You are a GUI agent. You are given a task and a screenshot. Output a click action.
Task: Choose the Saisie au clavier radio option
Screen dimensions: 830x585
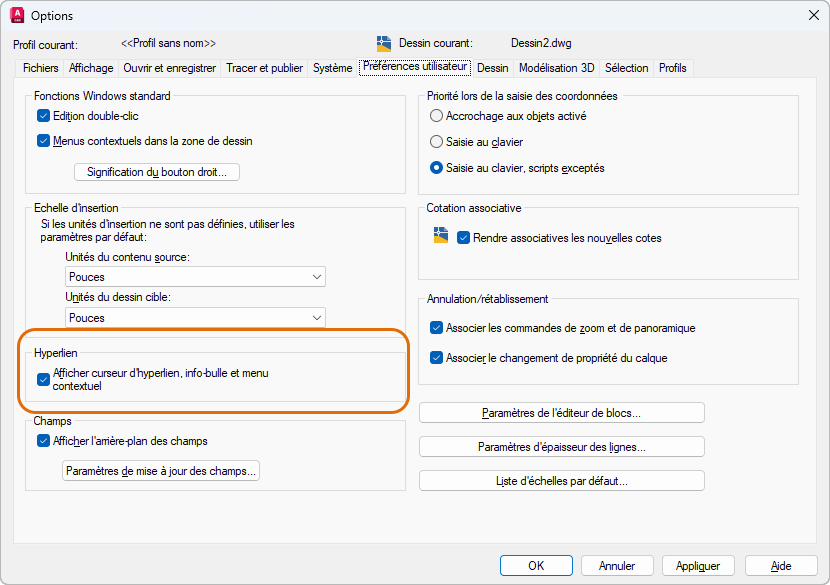tap(436, 142)
